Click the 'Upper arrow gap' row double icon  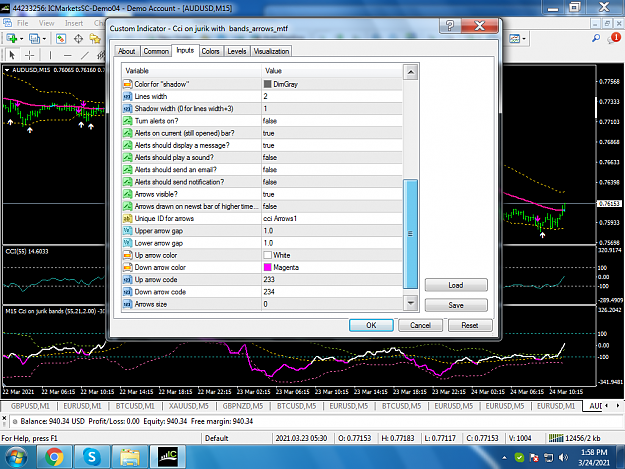(x=128, y=231)
